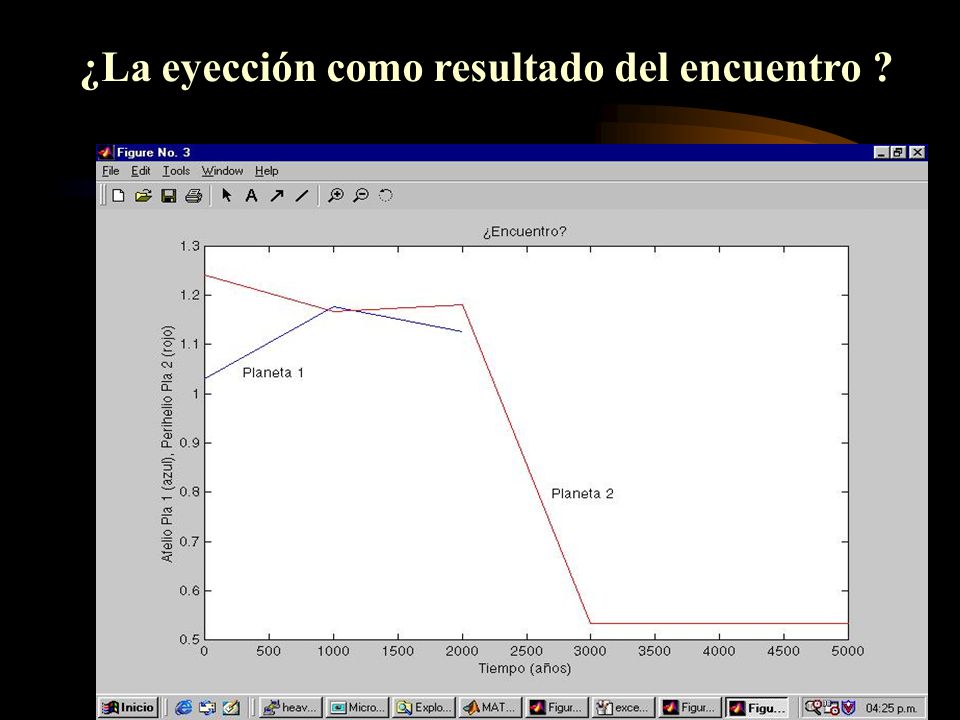Click the slide heading '¿La eyección como resultado del encuentro ?'
The width and height of the screenshot is (960, 720).
click(x=486, y=67)
